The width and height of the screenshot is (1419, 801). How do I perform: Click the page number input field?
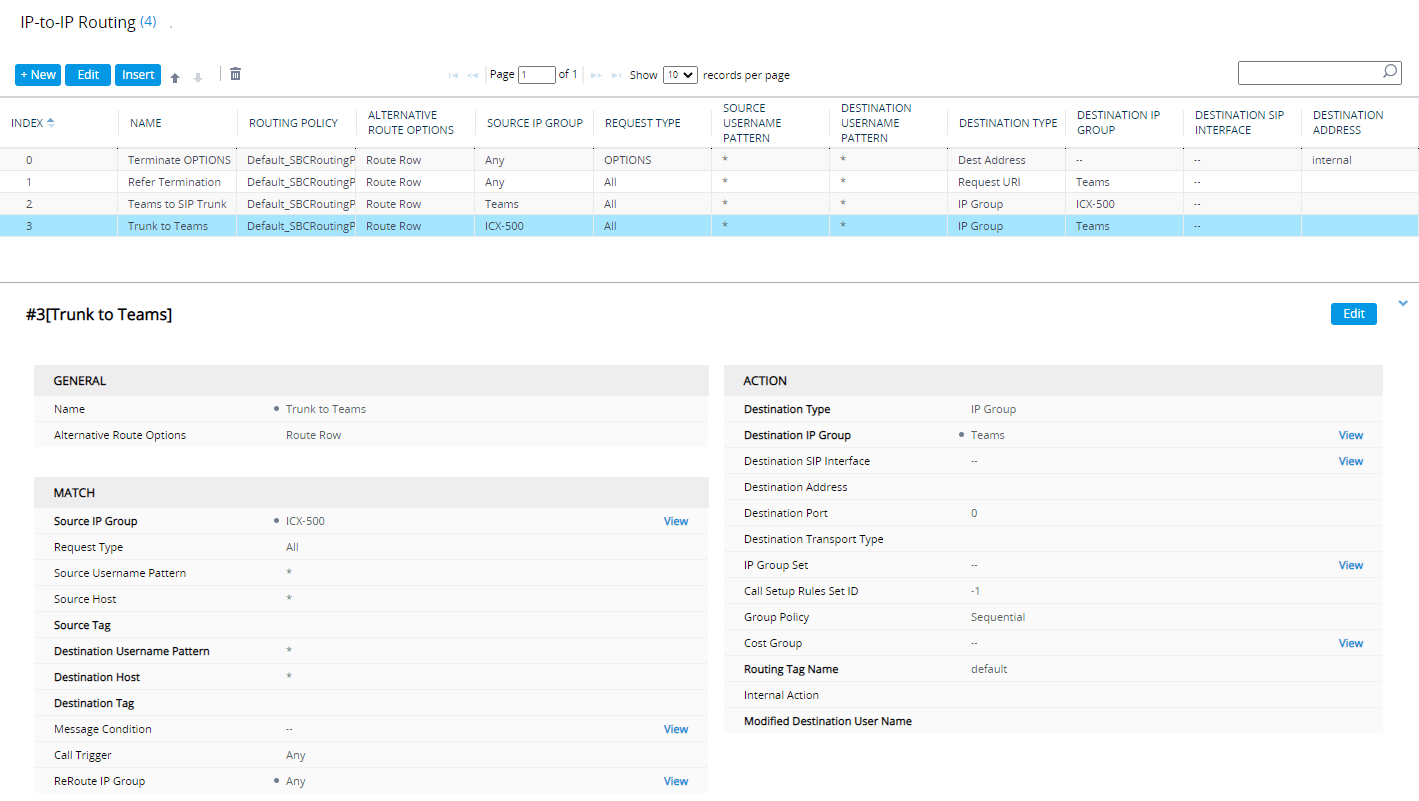[536, 75]
